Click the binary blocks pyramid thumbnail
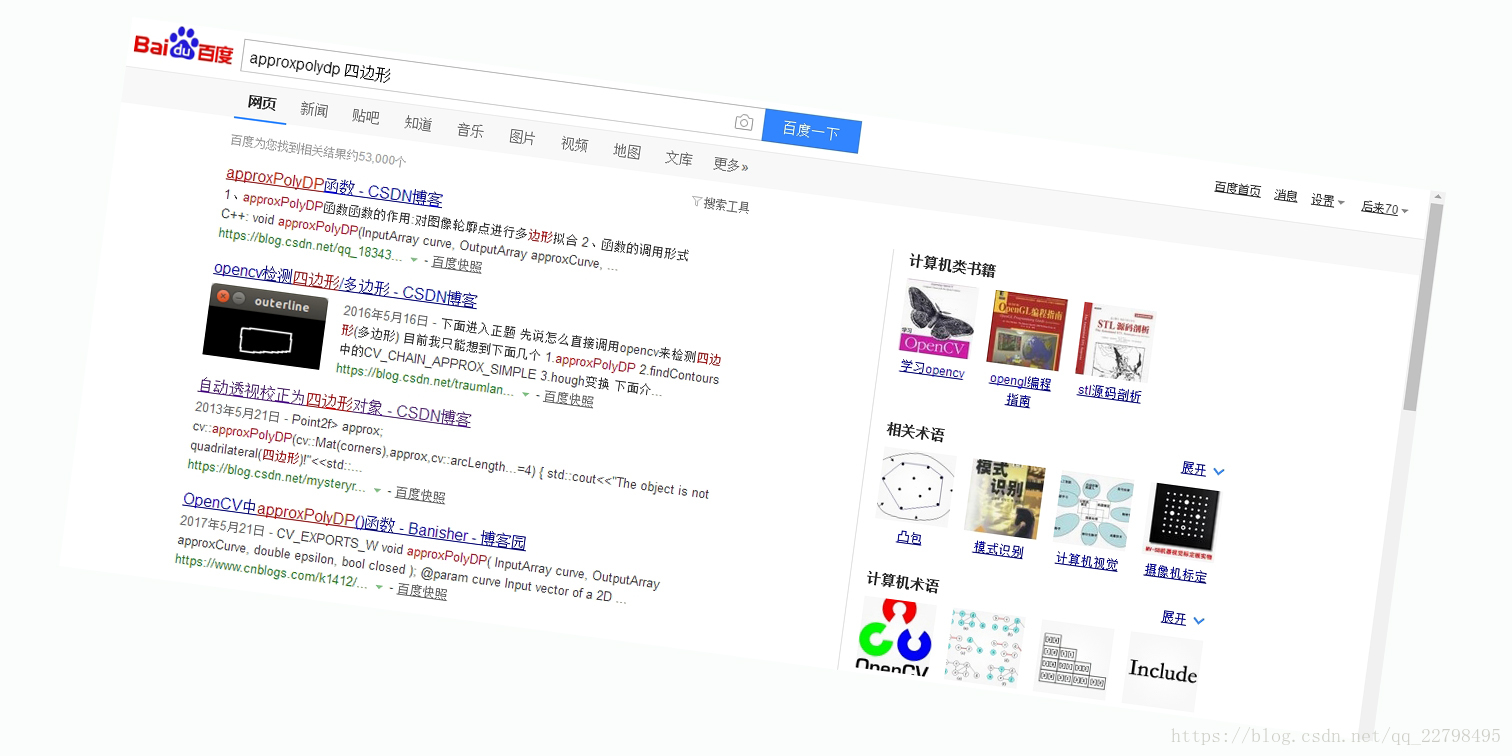1512x756 pixels. click(1073, 659)
